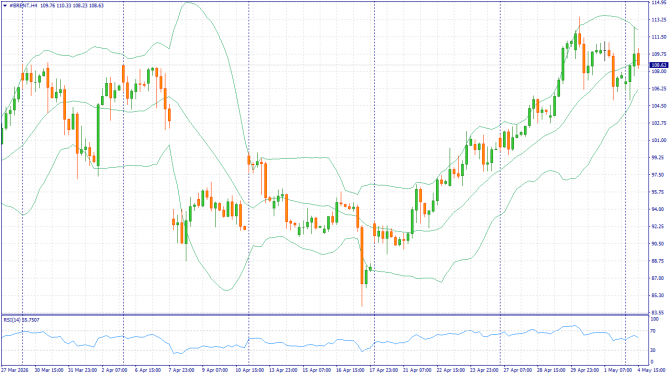Click the 101.00 price axis label
The width and height of the screenshot is (670, 376).
[x=659, y=141]
